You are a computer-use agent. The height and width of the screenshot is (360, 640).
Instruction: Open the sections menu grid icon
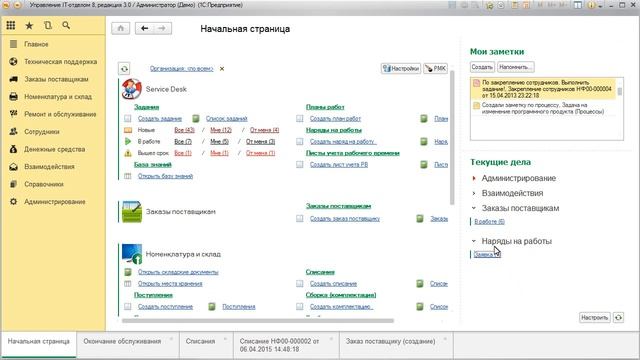11,25
